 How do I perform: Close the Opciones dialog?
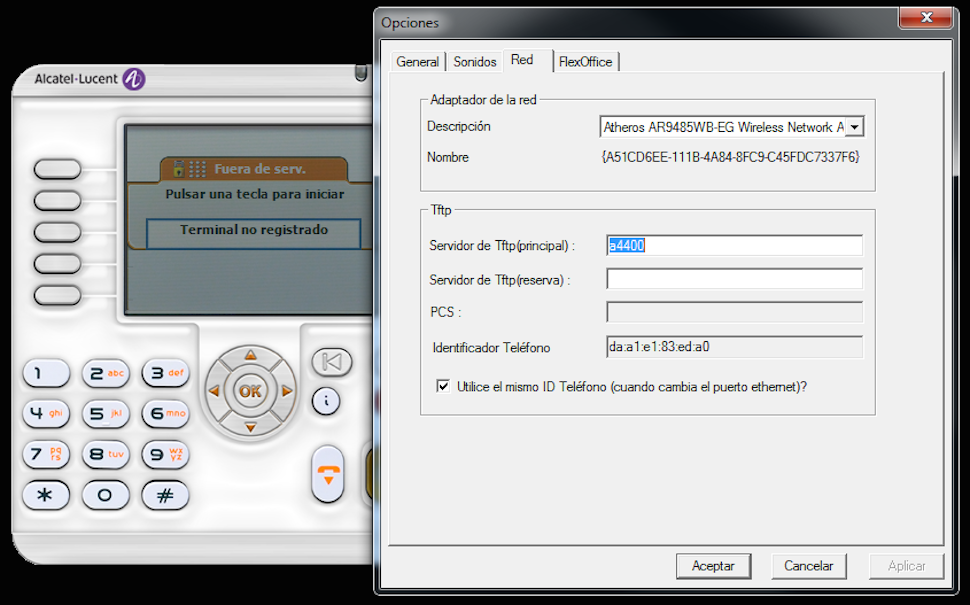925,17
